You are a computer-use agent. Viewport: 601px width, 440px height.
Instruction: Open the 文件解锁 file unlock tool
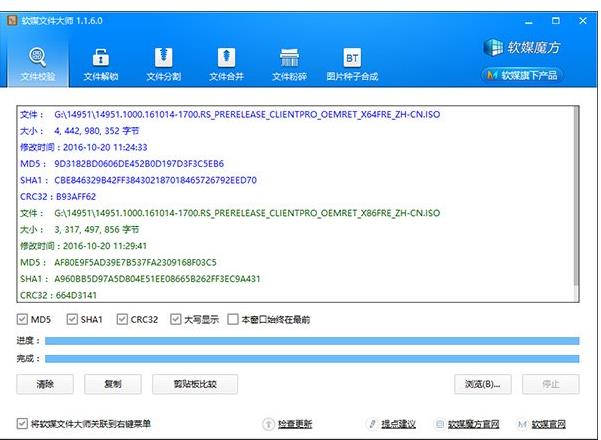(101, 64)
